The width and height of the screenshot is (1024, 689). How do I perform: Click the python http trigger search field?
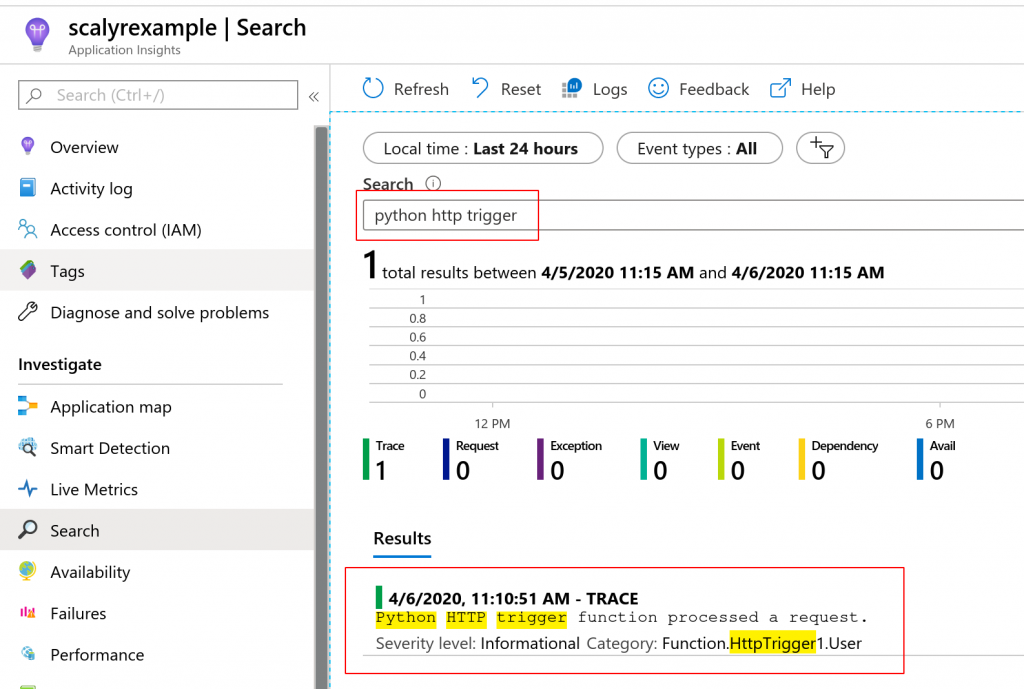690,215
